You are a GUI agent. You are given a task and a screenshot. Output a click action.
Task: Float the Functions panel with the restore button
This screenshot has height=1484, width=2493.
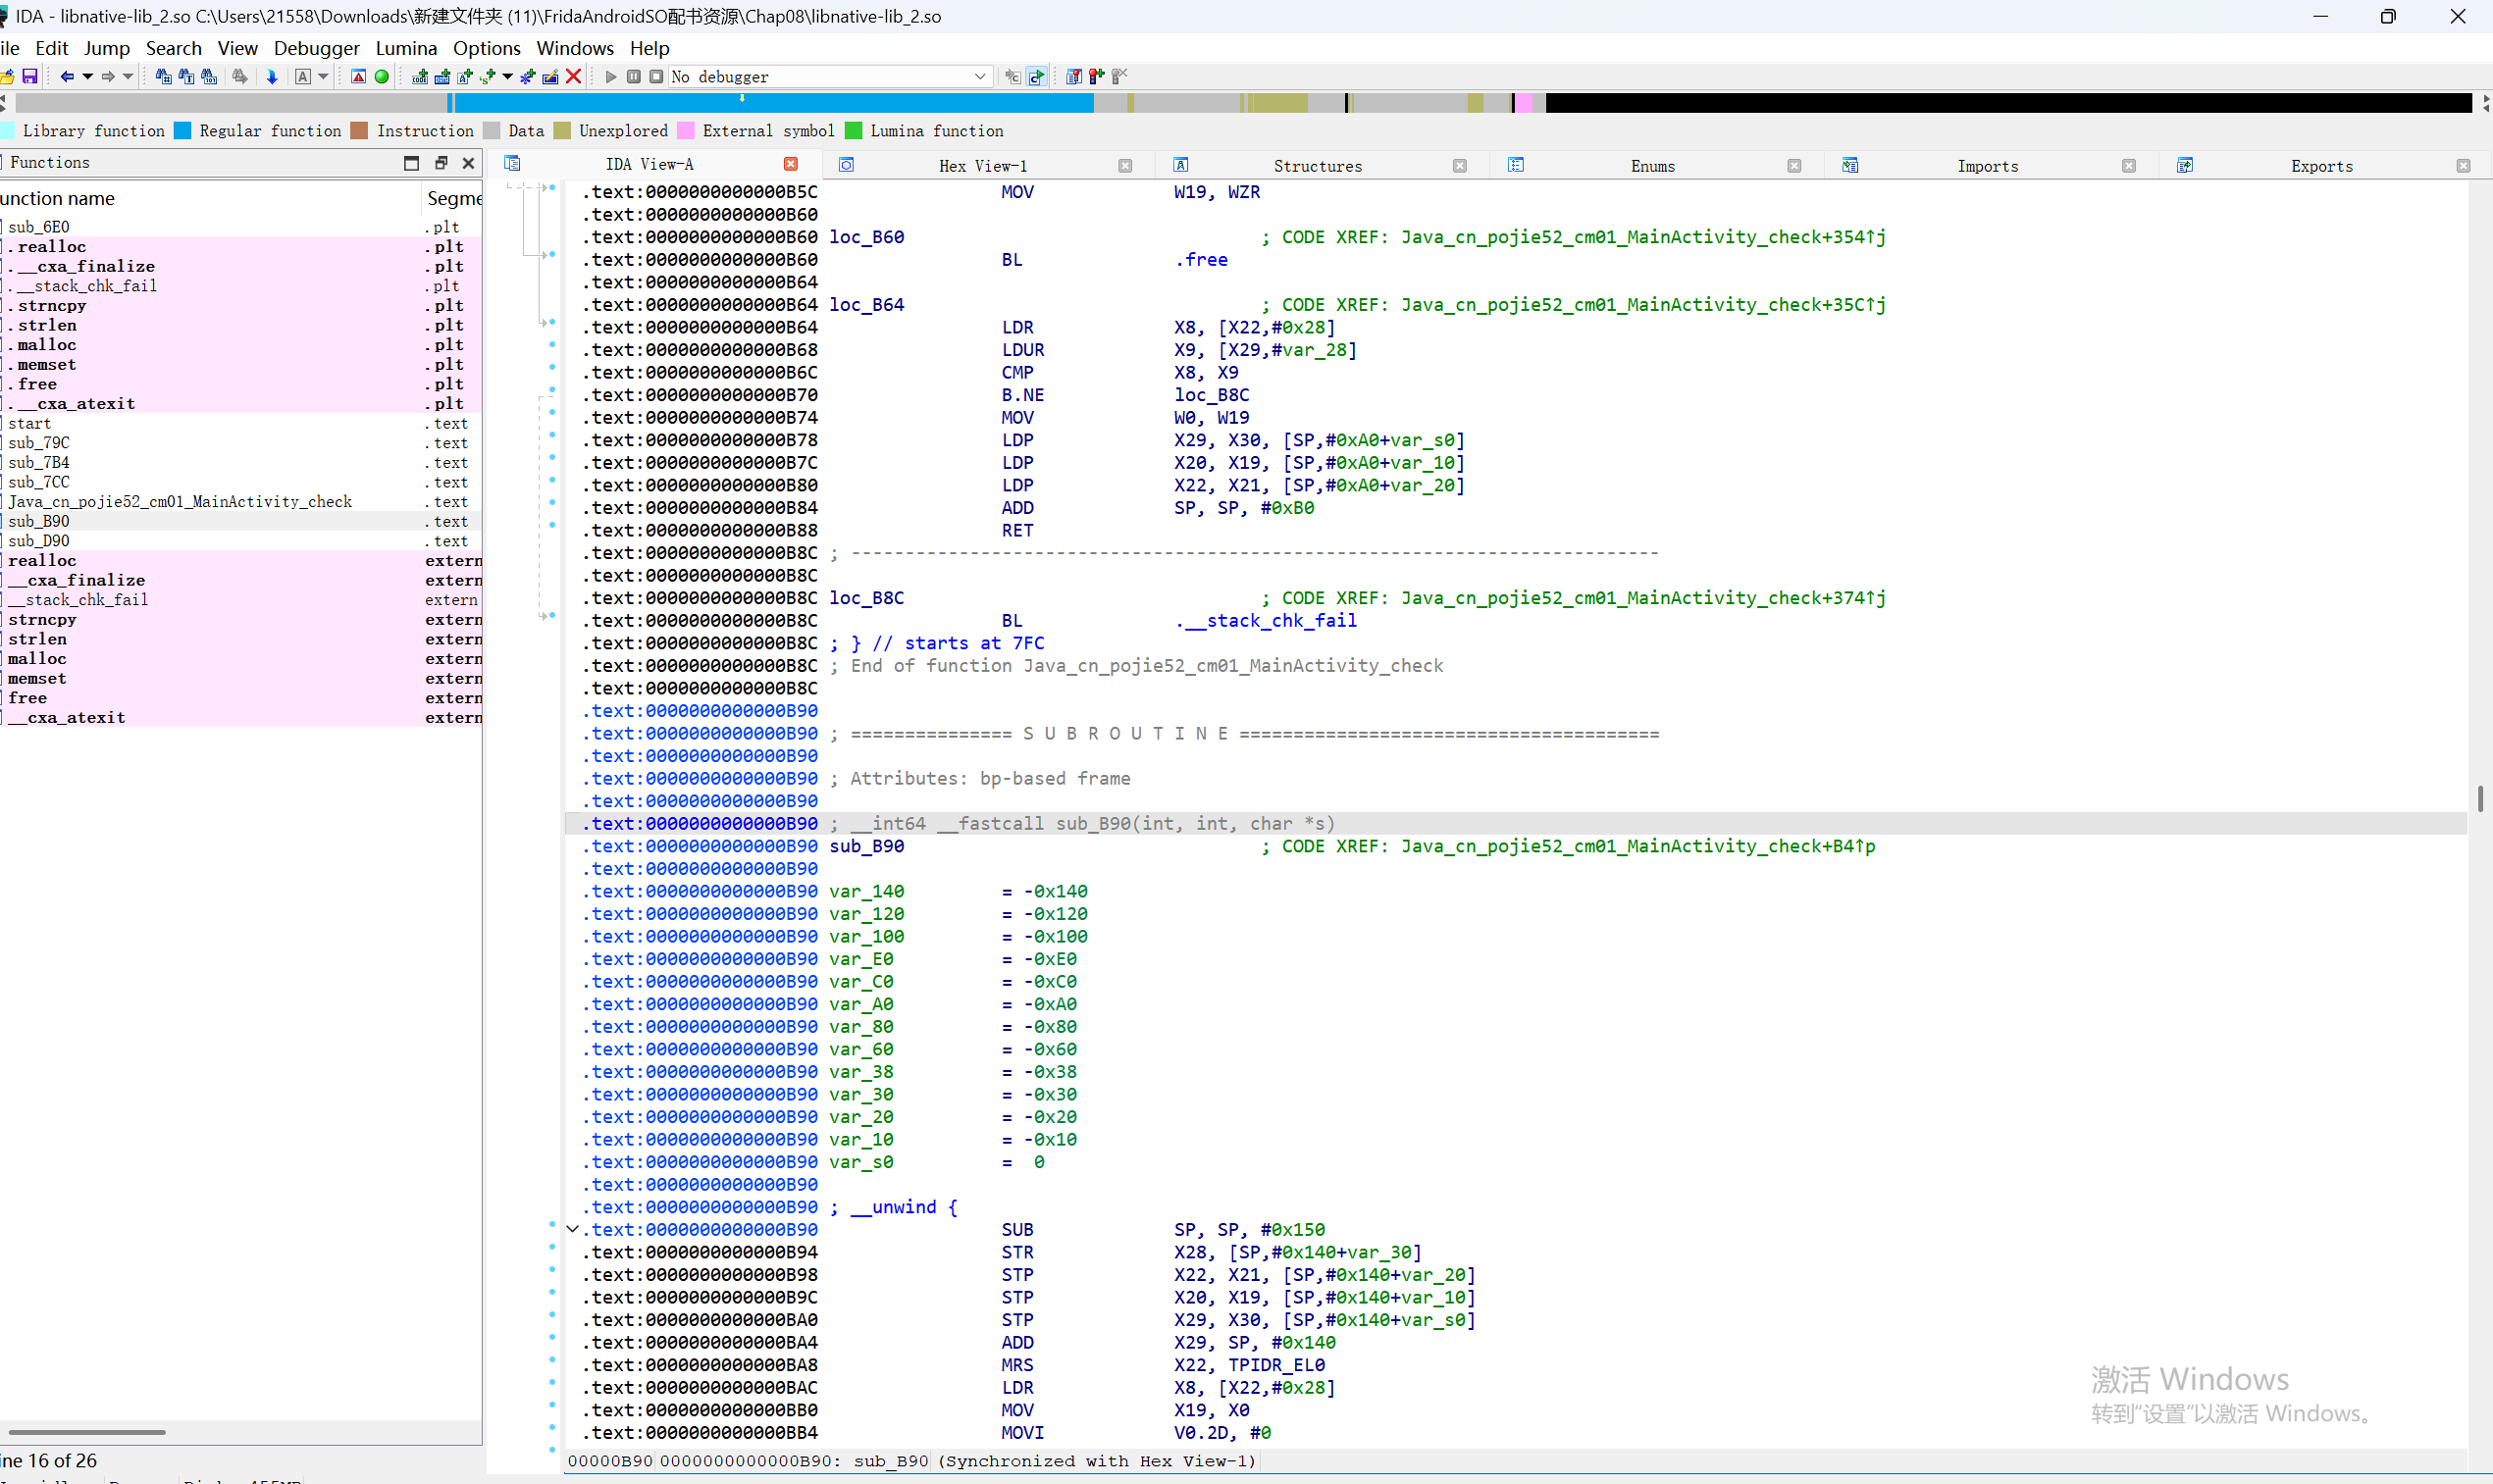[441, 163]
